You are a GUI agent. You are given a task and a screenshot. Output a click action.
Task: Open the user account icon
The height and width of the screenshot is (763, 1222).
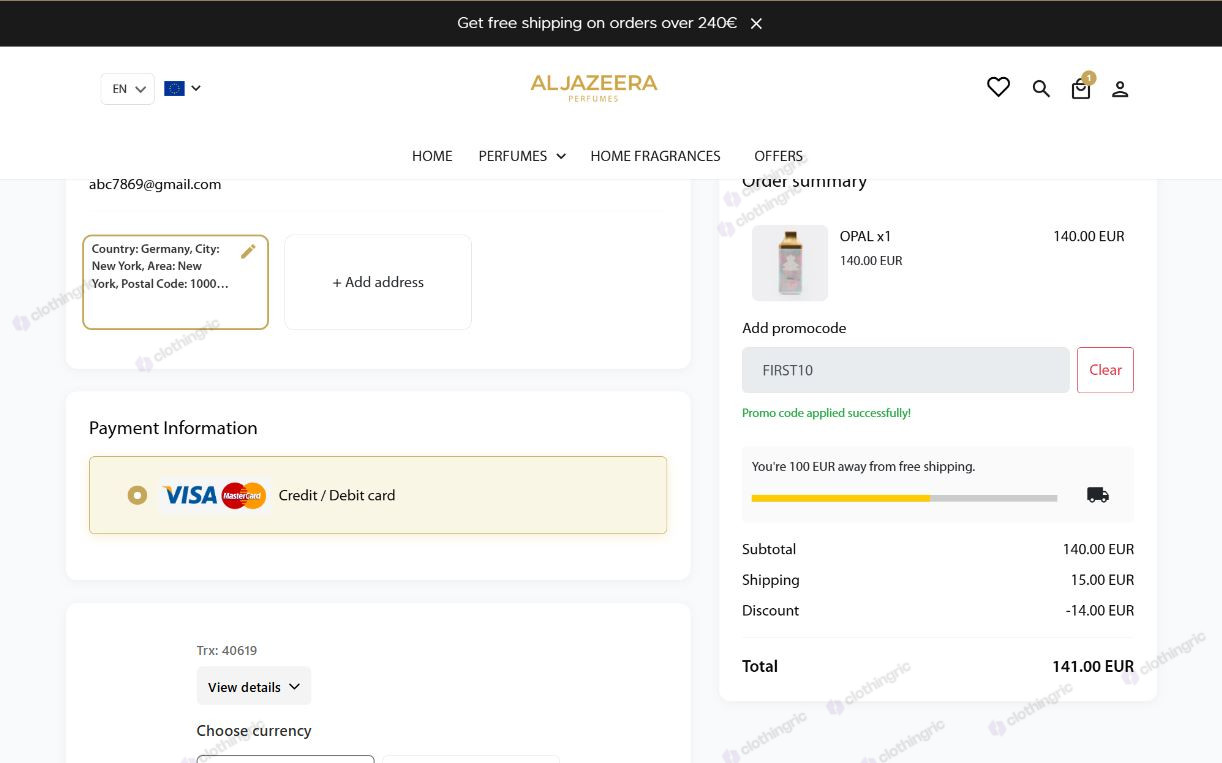click(1120, 89)
